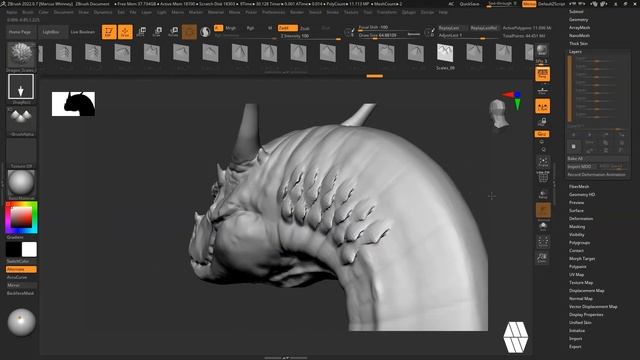640x360 pixels.
Task: Click the lock camera icon below L.Sym
Action: click(x=542, y=122)
